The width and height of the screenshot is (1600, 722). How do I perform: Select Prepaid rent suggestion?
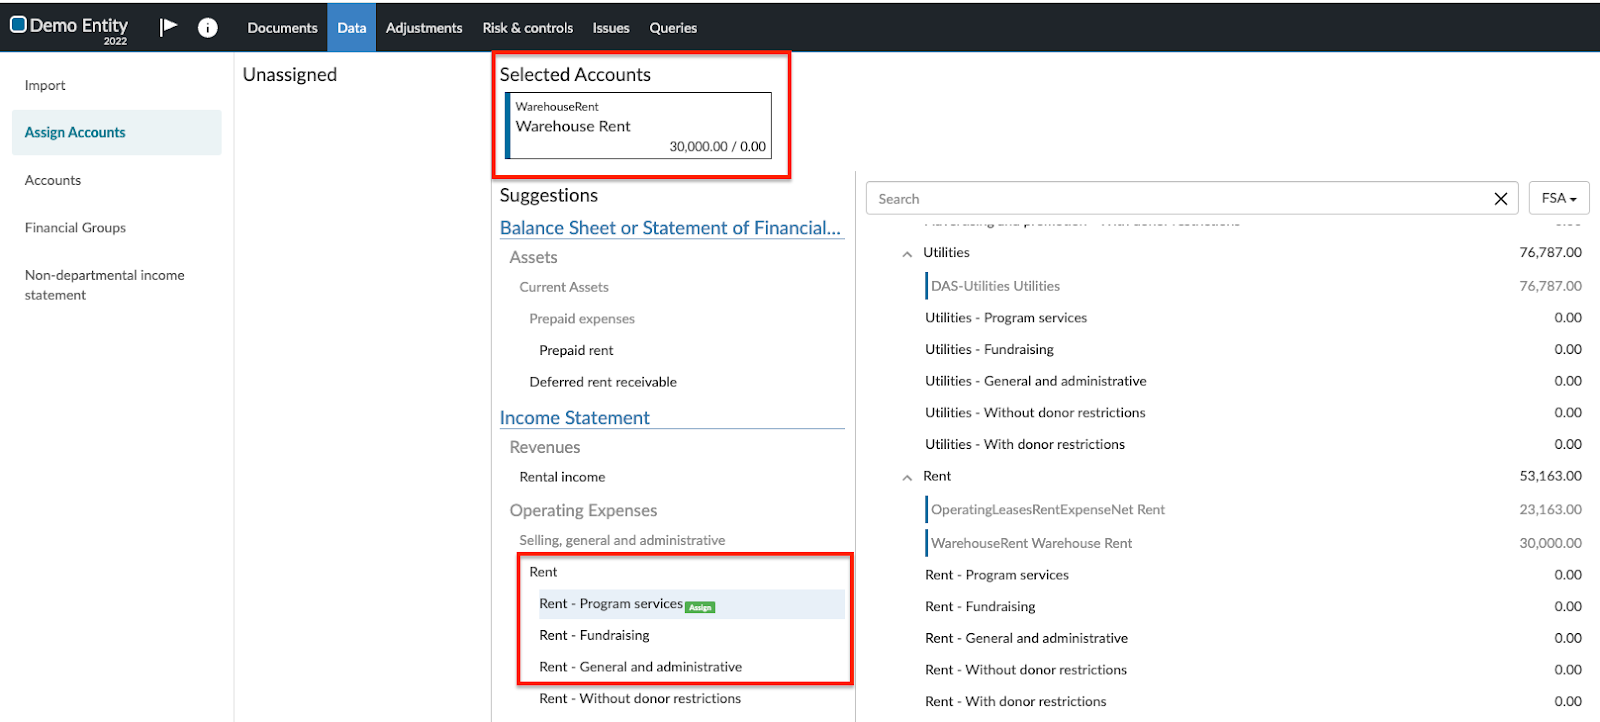[576, 351]
